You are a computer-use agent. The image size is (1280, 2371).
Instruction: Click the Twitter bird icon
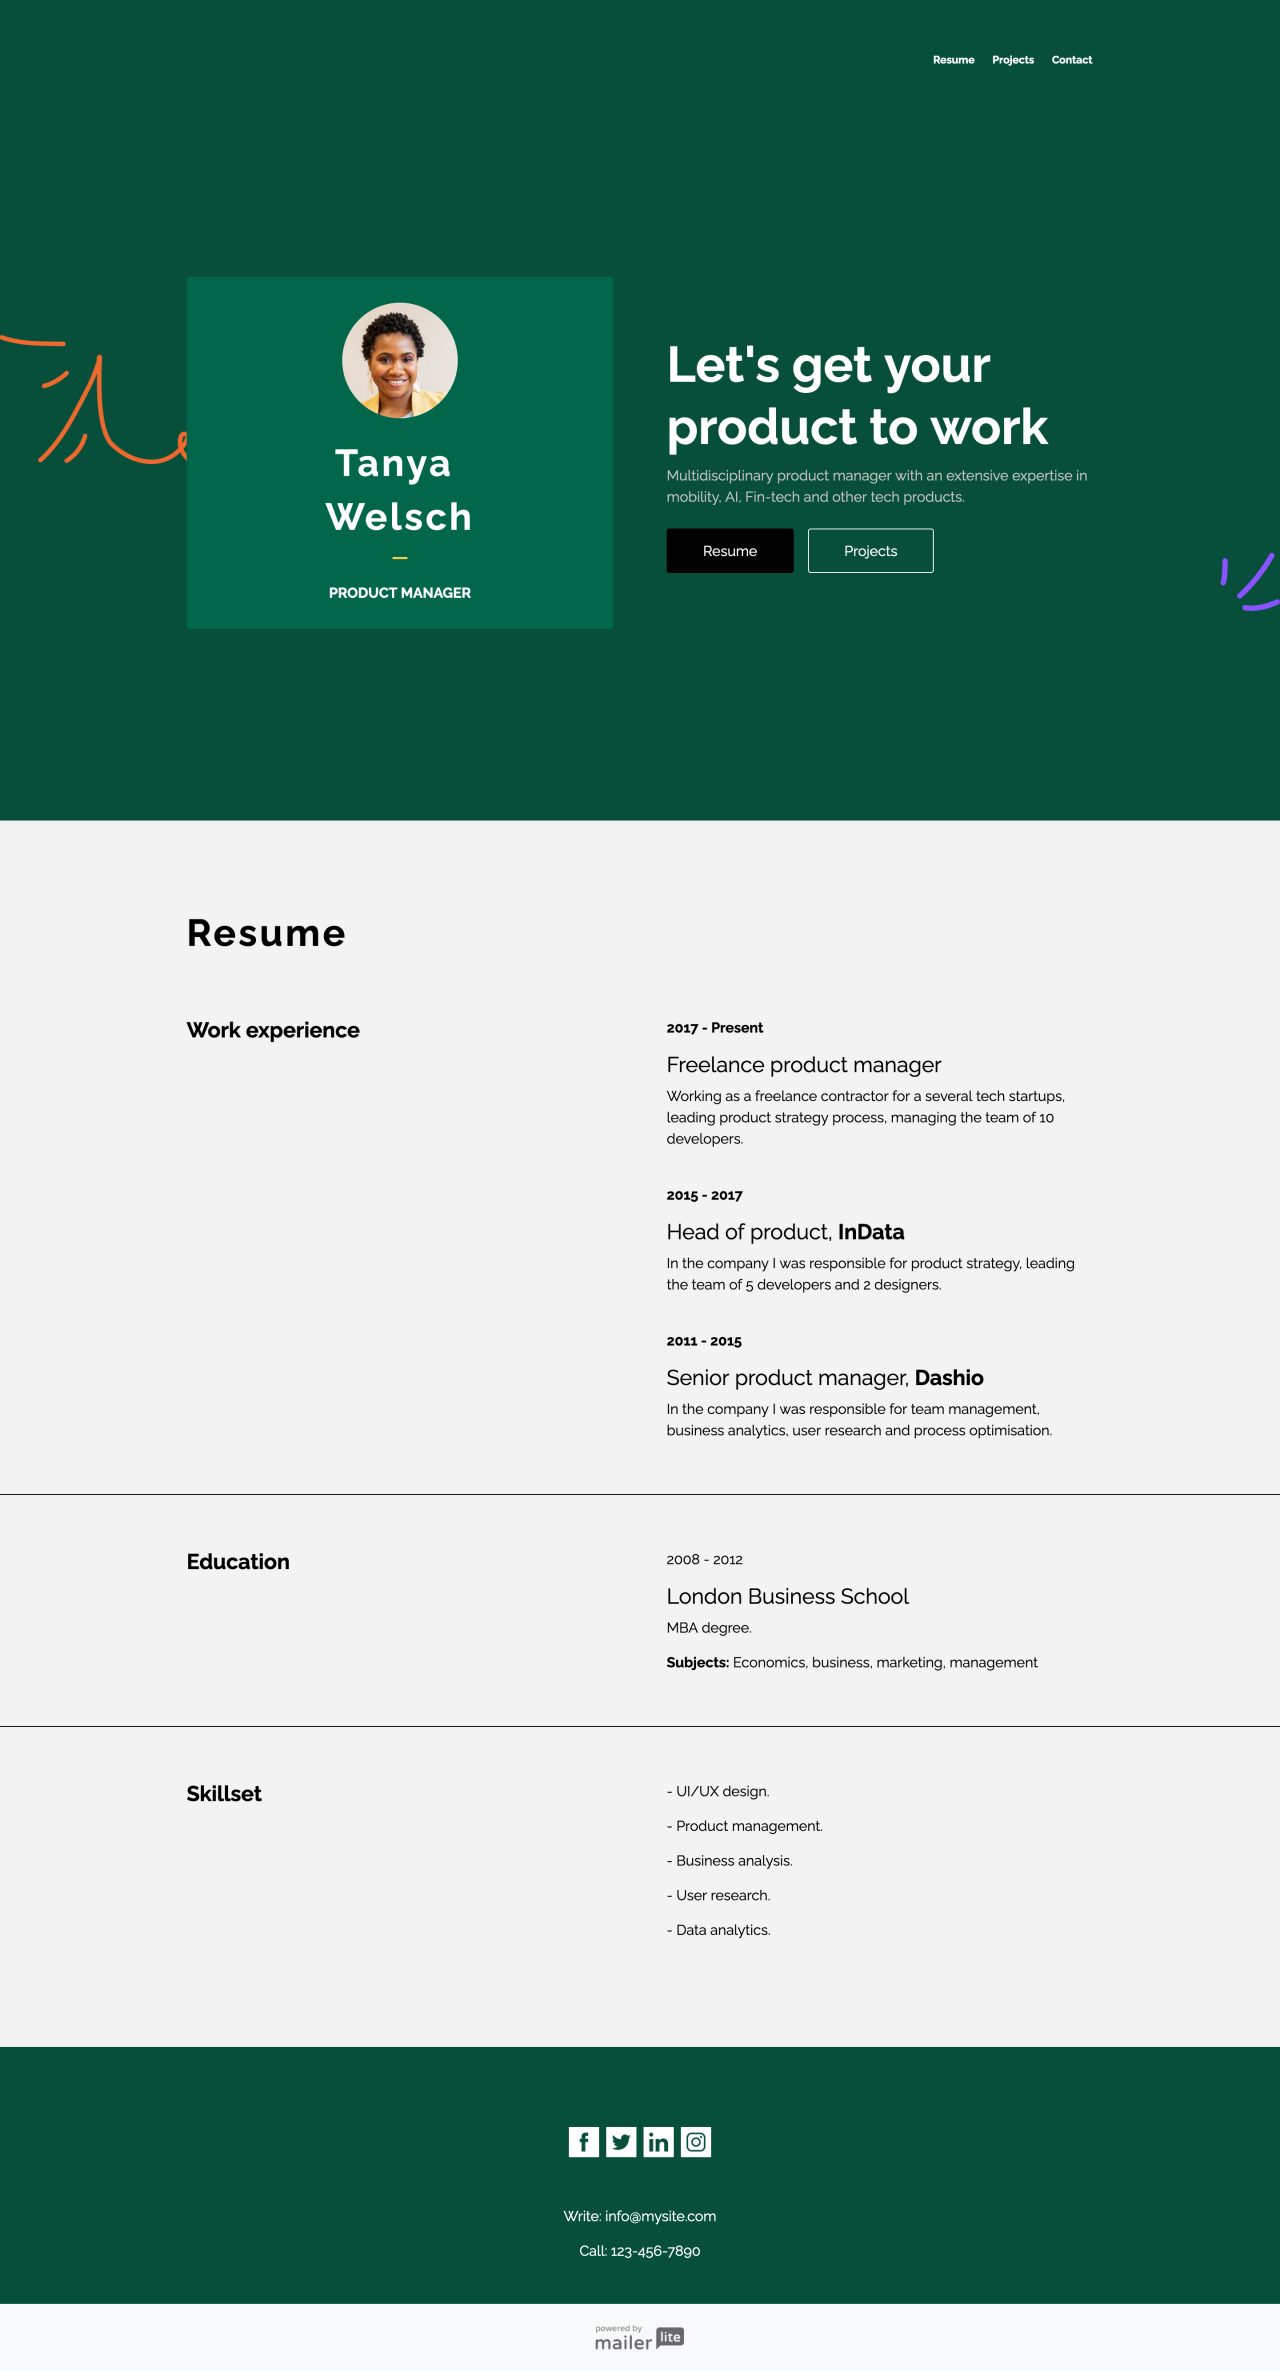(x=621, y=2142)
